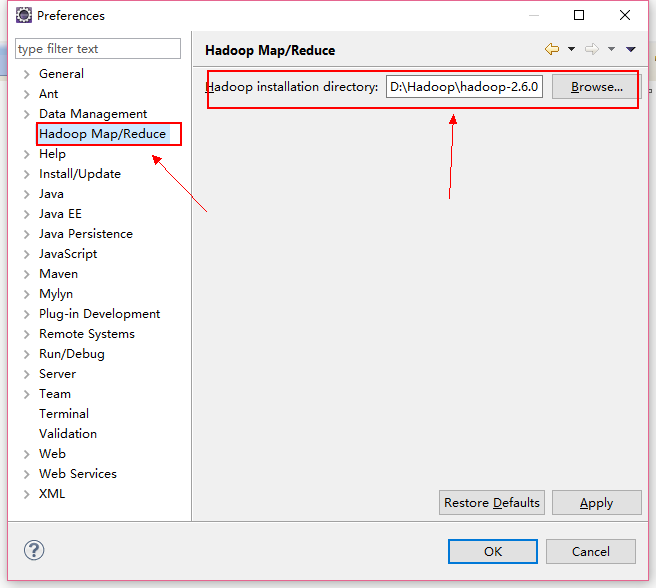Click the Help question mark icon
This screenshot has height=588, width=656.
[34, 550]
